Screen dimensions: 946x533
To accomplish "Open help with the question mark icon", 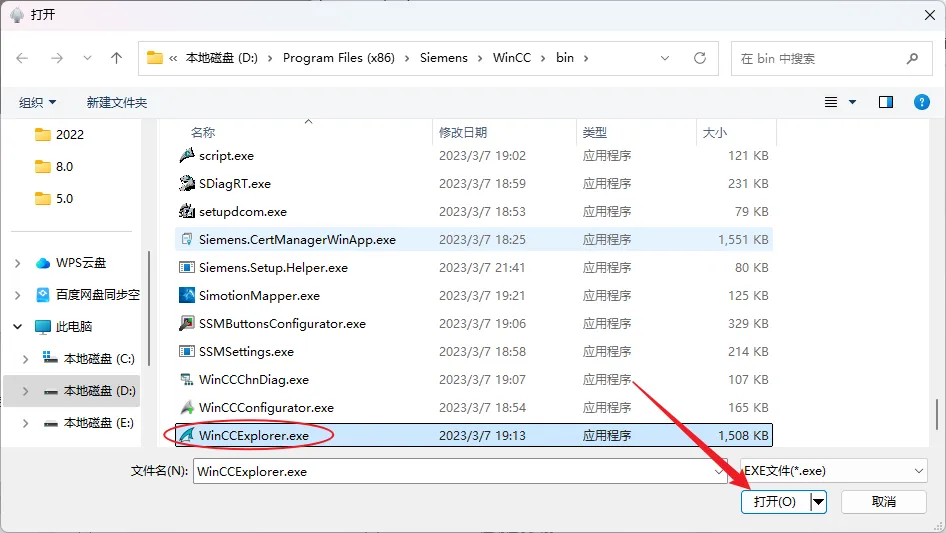I will click(922, 102).
